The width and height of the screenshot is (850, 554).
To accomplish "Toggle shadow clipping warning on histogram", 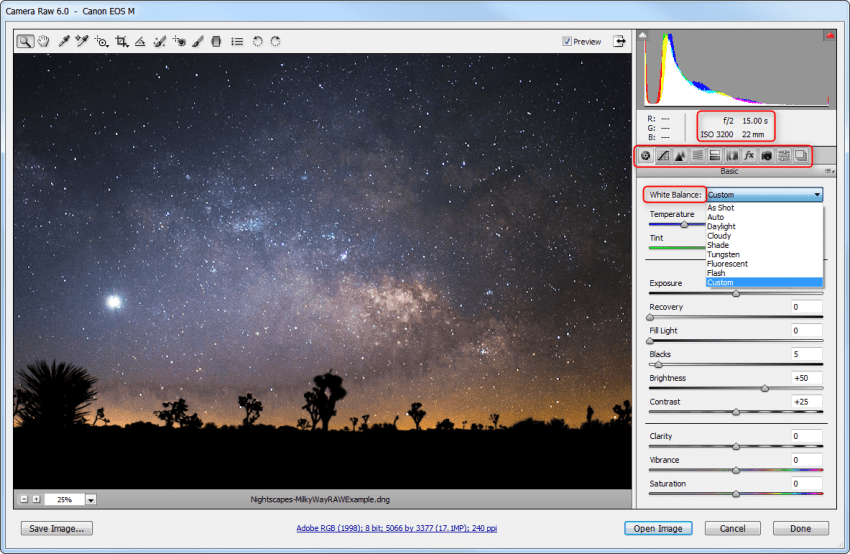I will point(642,35).
